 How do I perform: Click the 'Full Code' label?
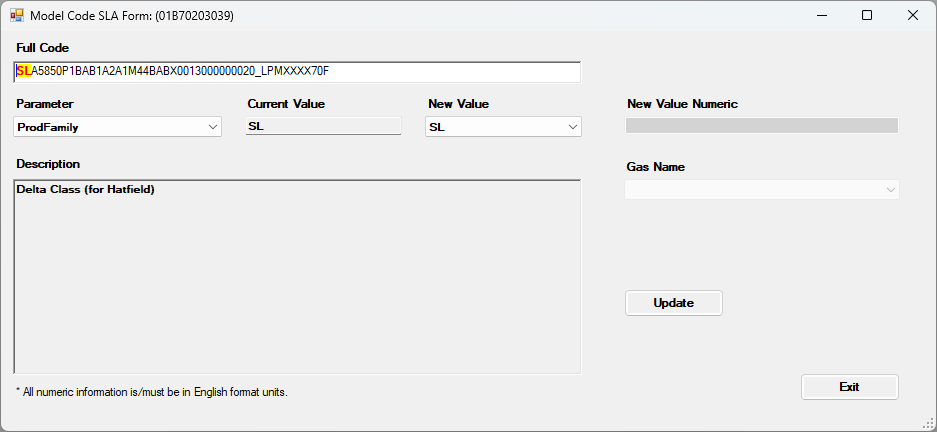click(42, 48)
